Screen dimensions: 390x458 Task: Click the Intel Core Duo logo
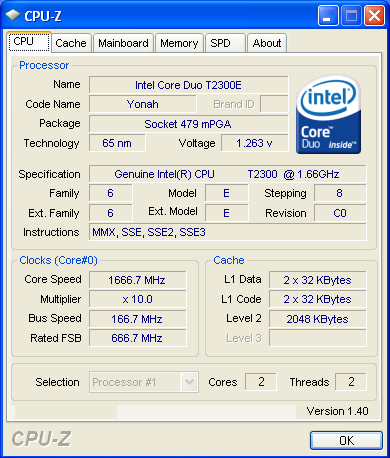328,114
